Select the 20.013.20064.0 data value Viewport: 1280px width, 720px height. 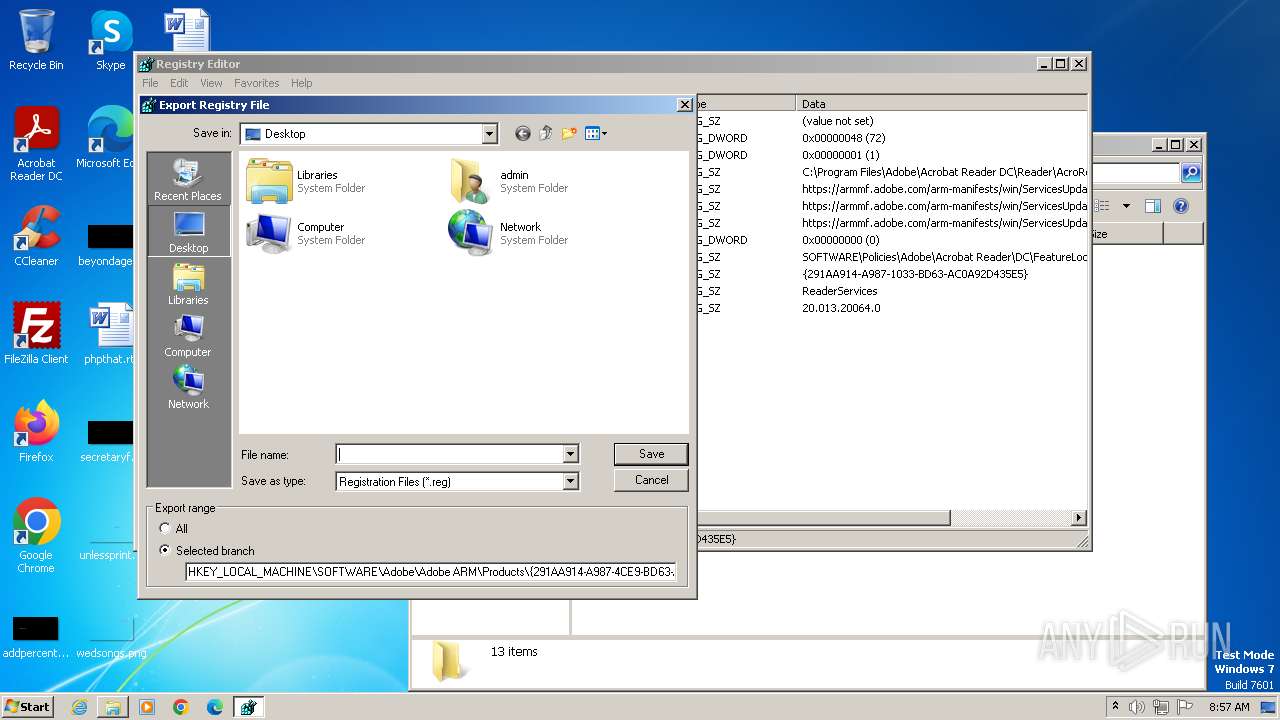[x=841, y=308]
